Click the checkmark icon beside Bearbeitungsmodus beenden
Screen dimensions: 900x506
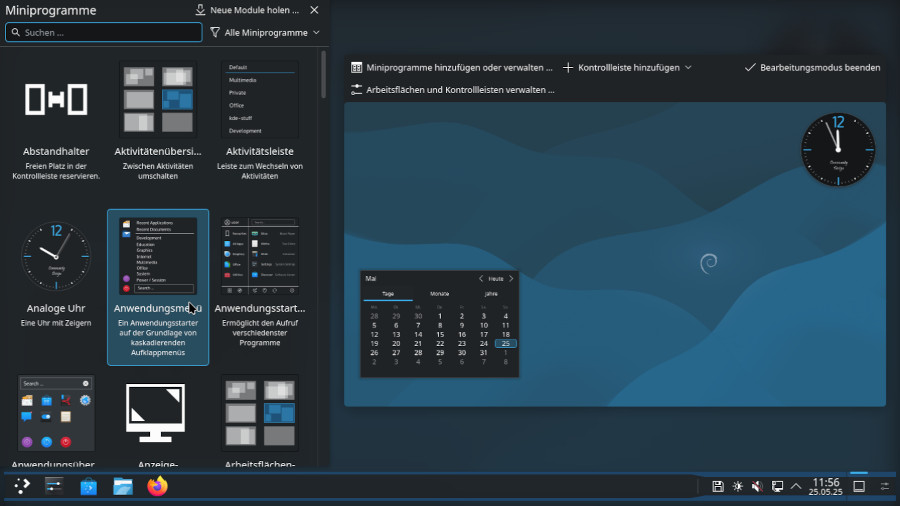pos(750,68)
